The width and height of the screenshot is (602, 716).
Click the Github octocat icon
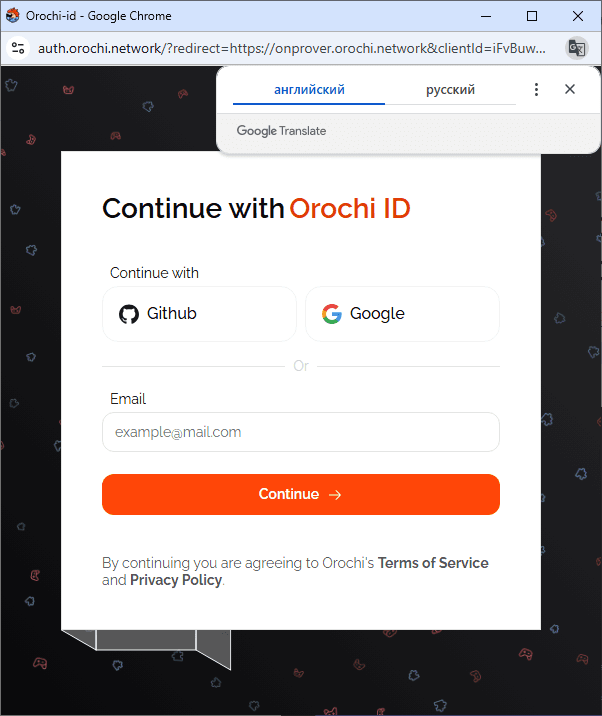(x=129, y=314)
